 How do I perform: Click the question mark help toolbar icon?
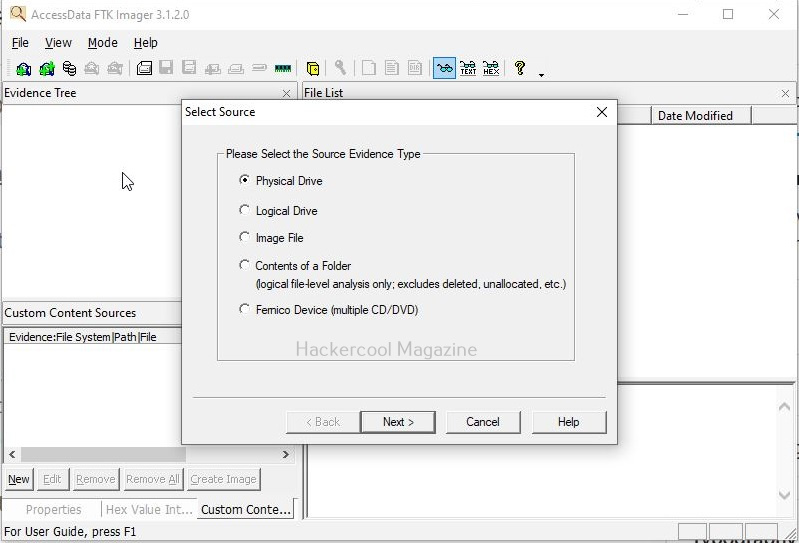519,69
